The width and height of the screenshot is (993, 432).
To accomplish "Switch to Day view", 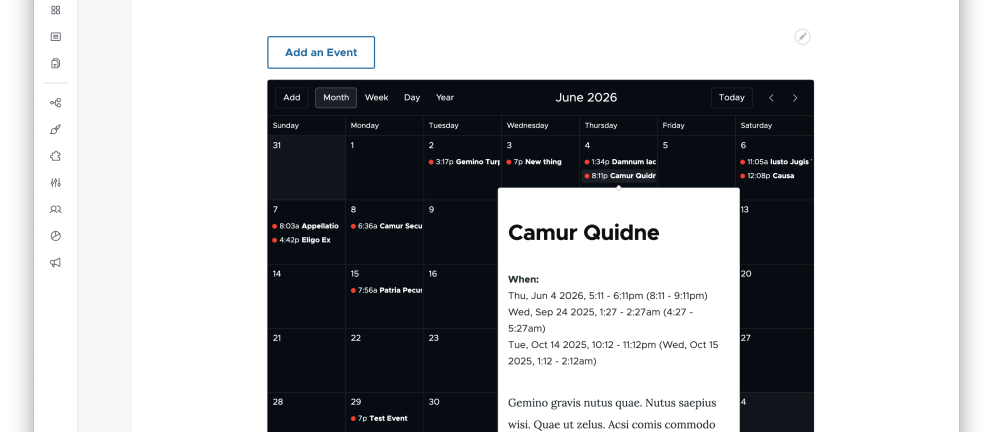I will (x=412, y=98).
